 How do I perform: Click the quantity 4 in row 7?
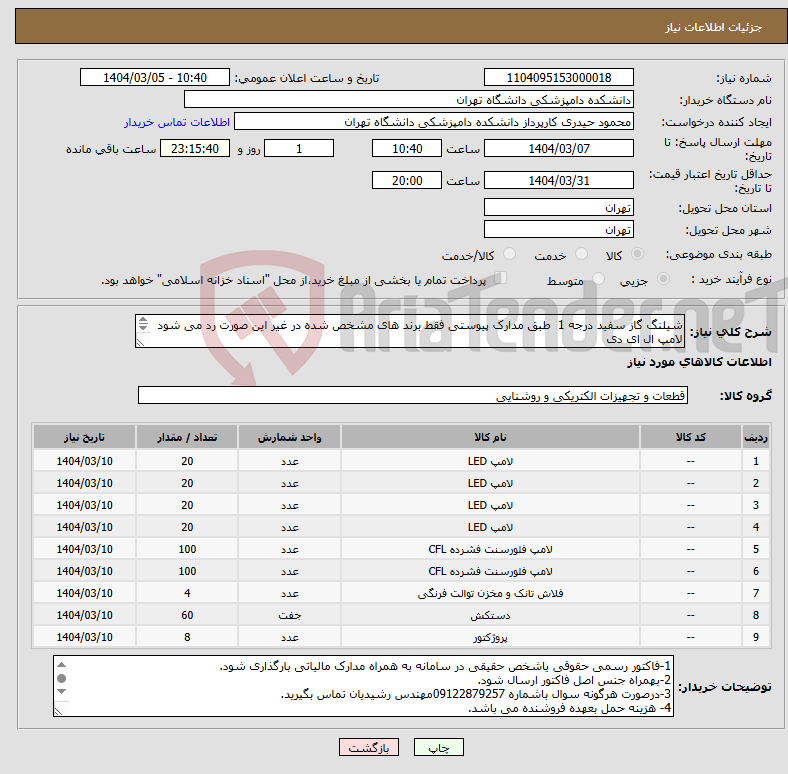[x=187, y=593]
